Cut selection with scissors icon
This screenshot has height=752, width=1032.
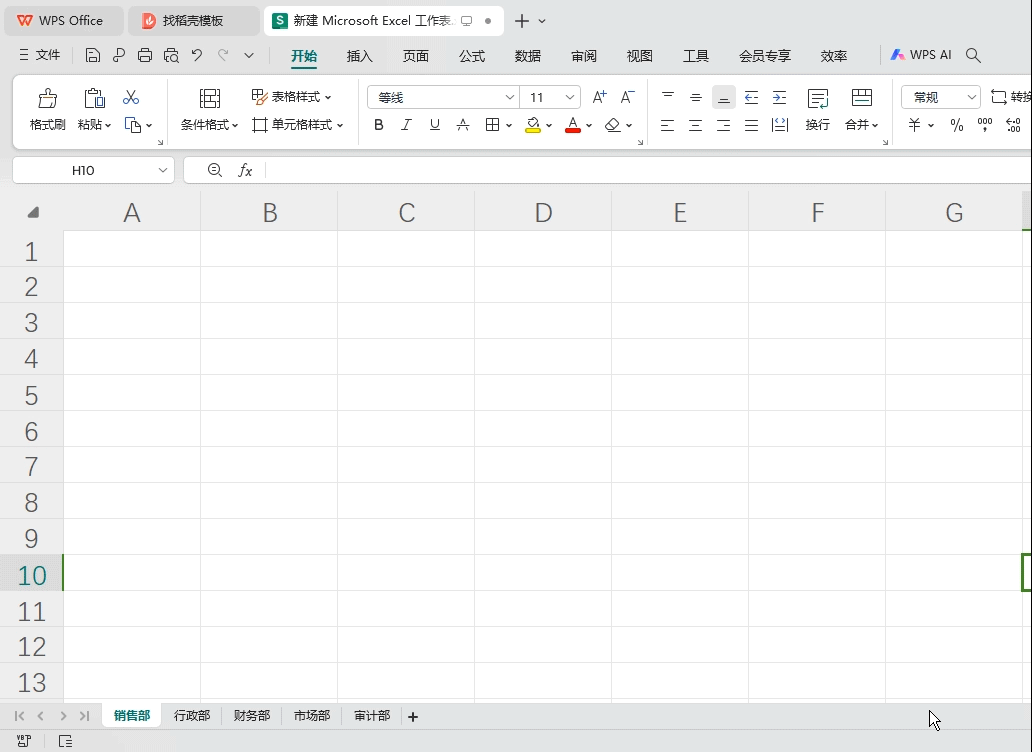pos(131,98)
